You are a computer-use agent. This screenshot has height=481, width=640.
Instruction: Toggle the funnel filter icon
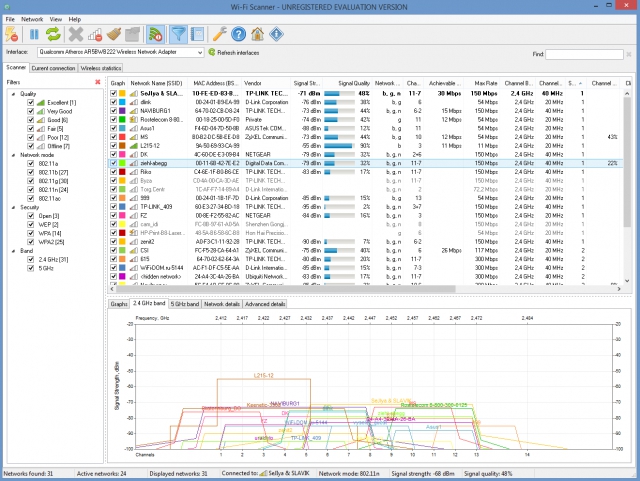178,34
